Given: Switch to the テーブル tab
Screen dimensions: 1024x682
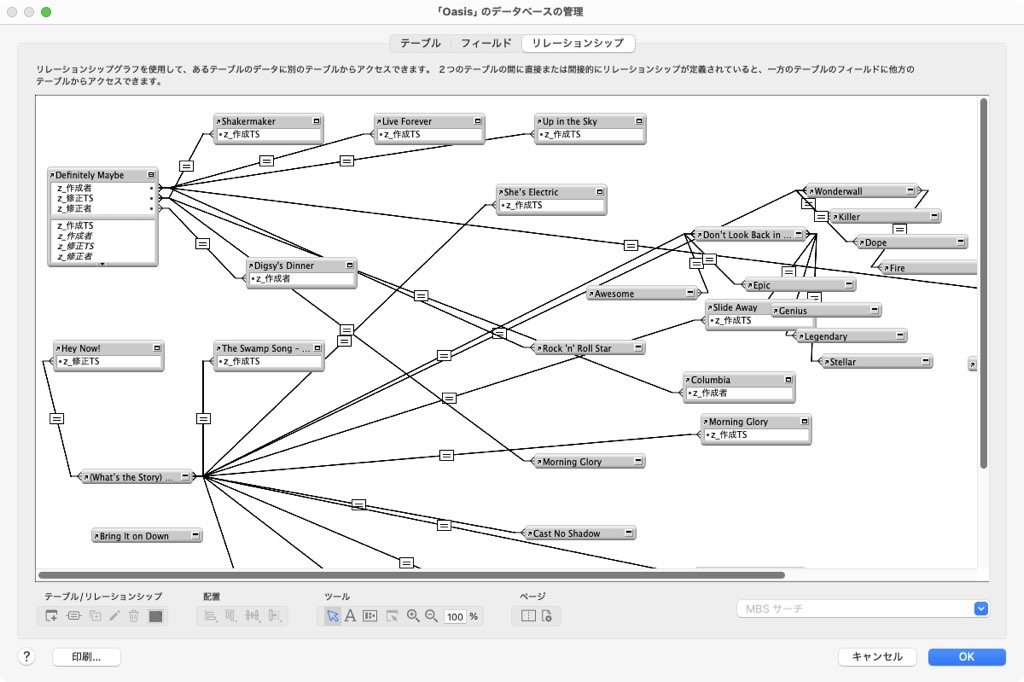Looking at the screenshot, I should click(420, 43).
